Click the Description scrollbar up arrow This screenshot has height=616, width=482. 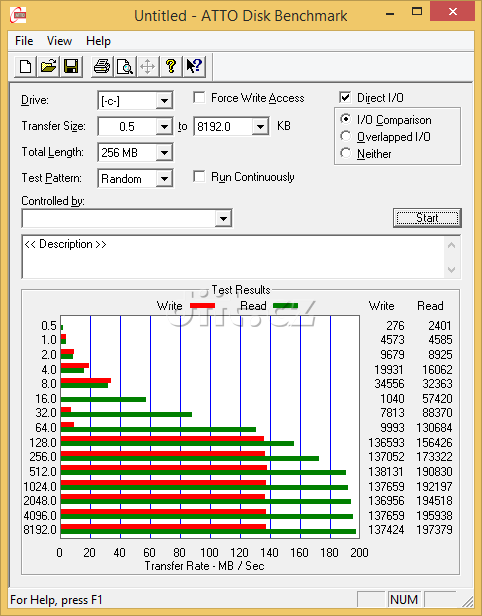click(x=451, y=246)
